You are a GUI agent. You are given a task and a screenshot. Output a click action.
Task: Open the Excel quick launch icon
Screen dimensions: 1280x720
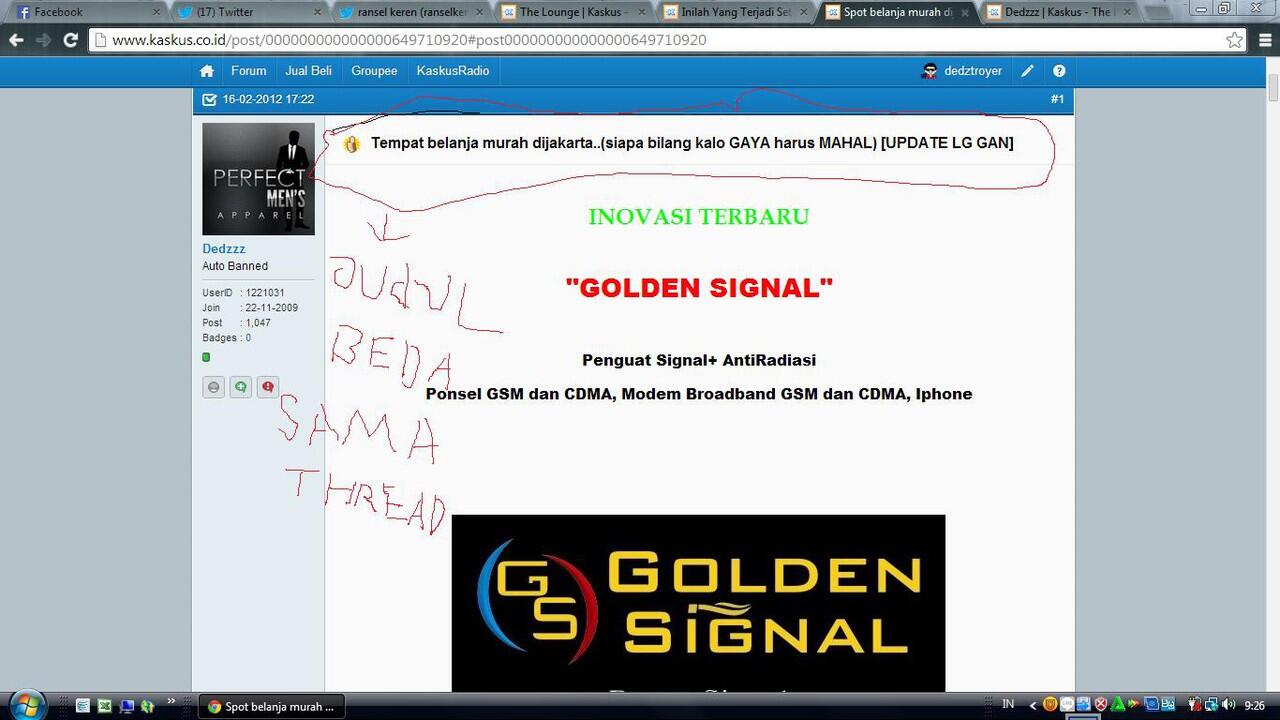click(x=105, y=706)
